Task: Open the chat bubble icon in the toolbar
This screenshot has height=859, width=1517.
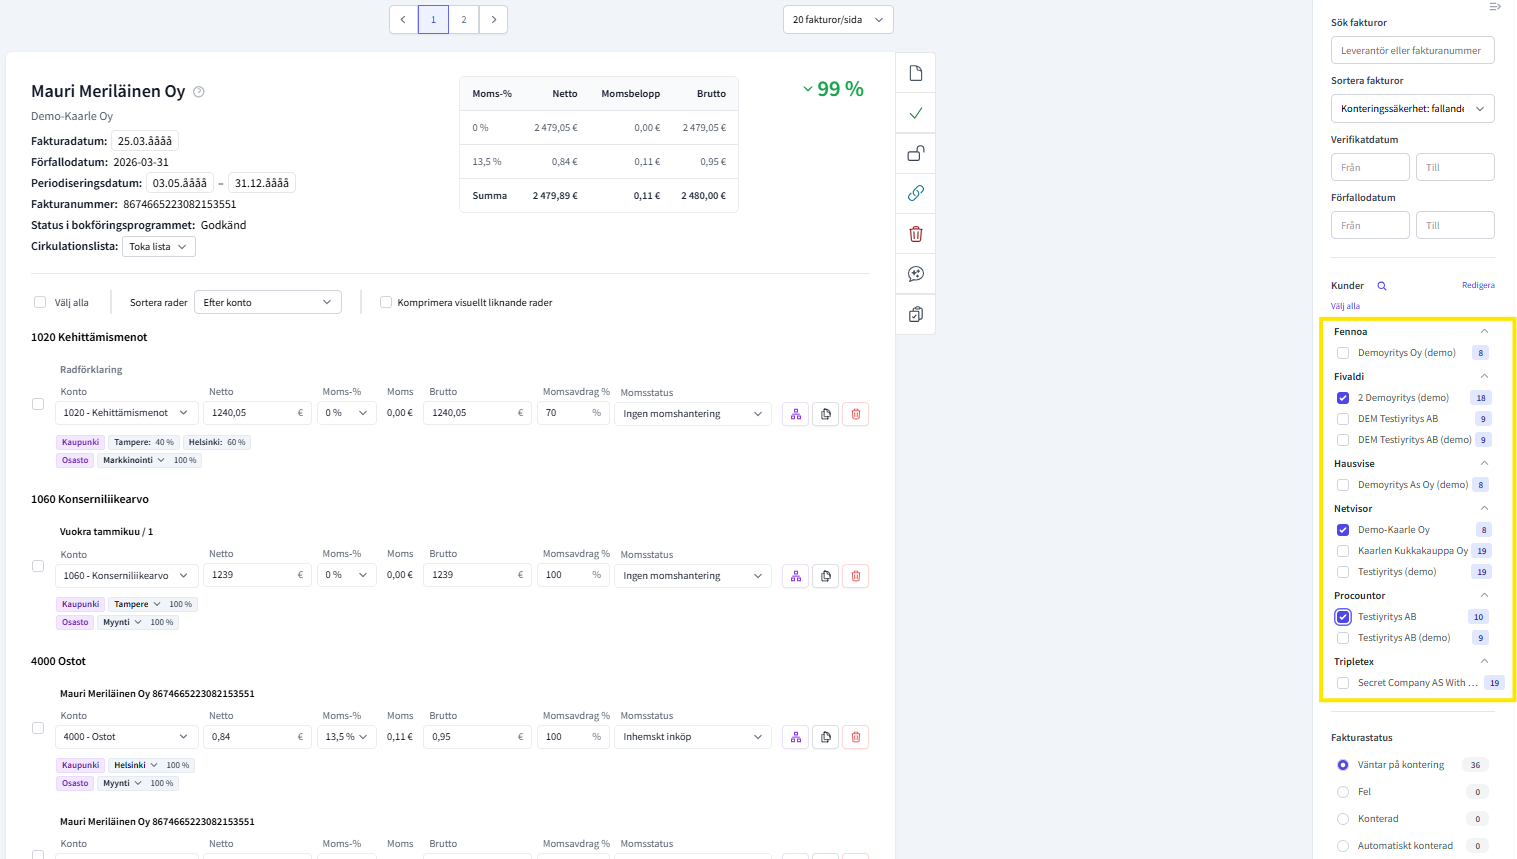Action: [x=915, y=274]
